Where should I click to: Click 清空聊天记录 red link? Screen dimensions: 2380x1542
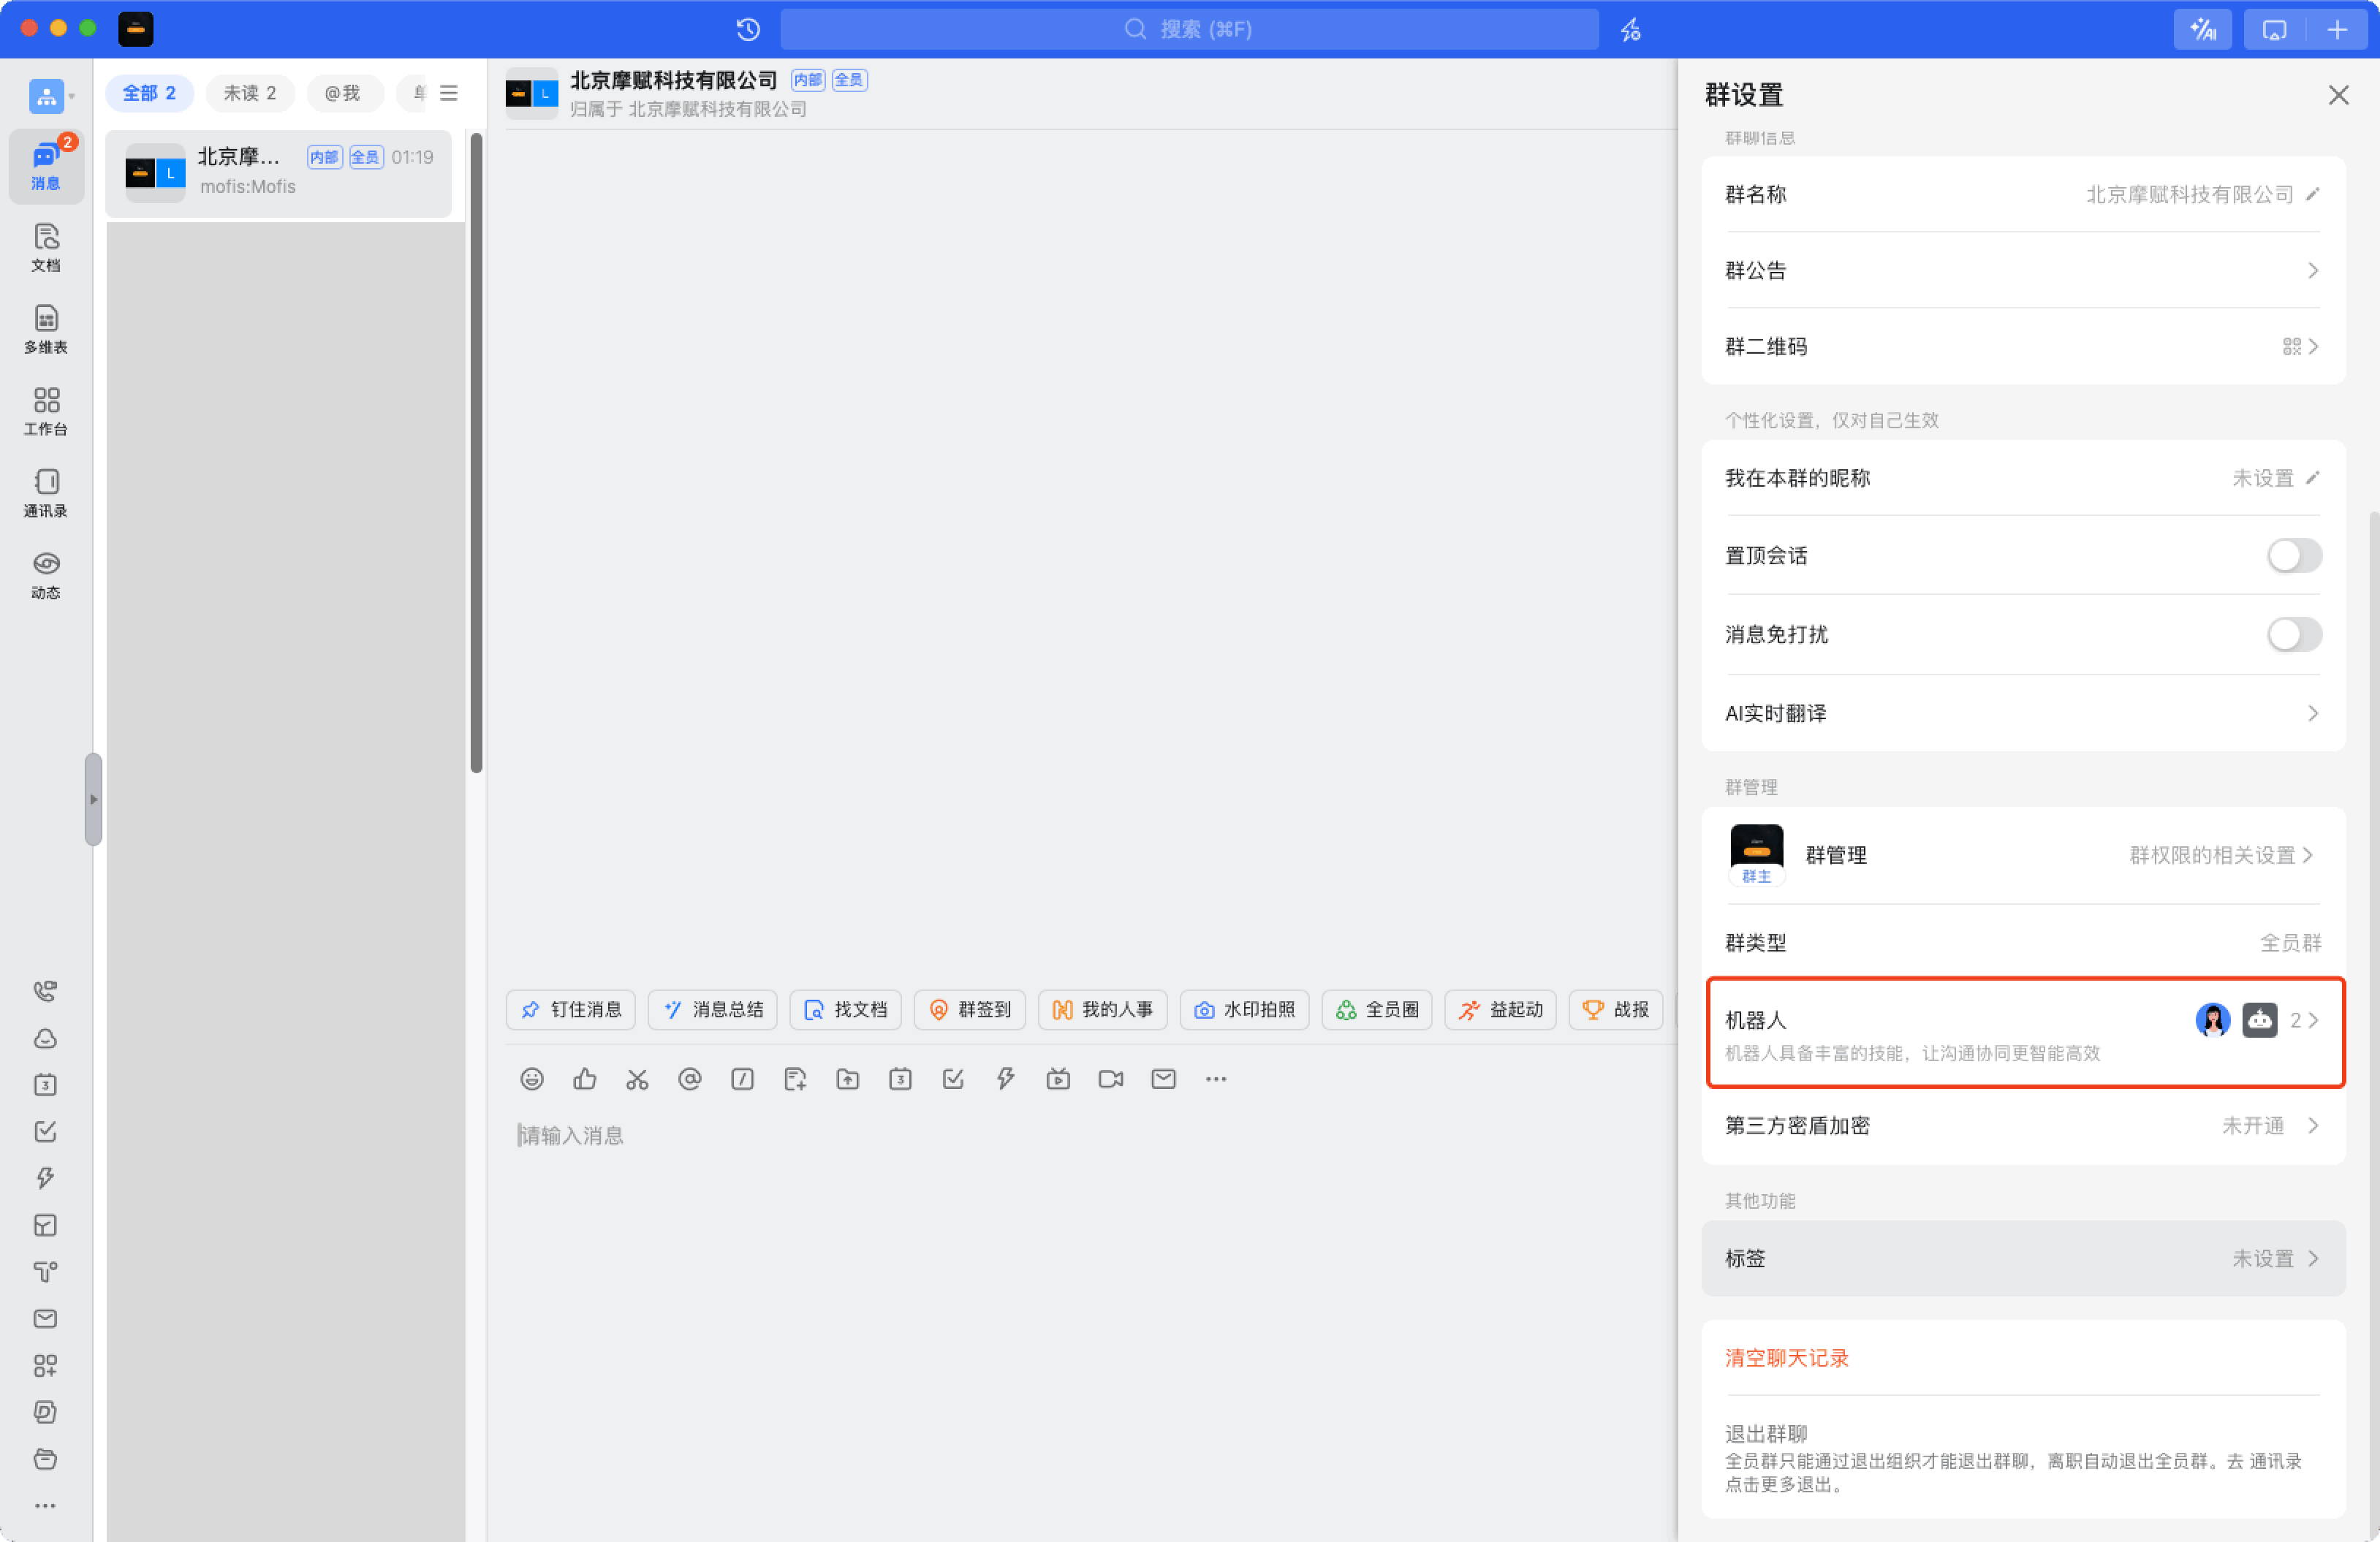pyautogui.click(x=1786, y=1358)
